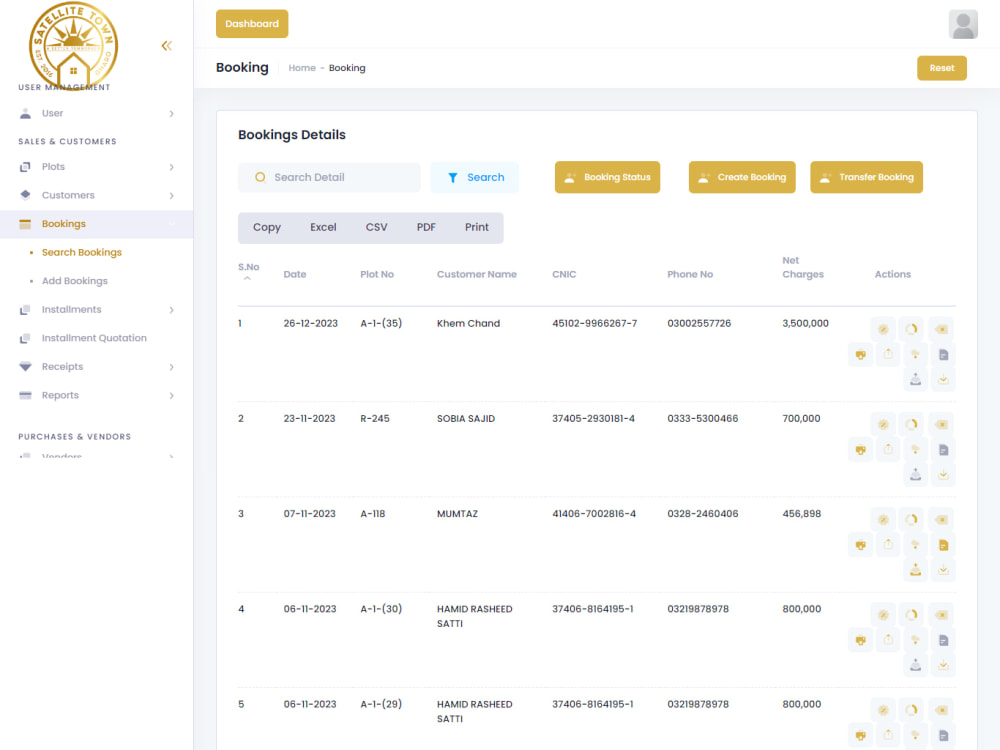Viewport: 1000px width, 750px height.
Task: Click the printer icon in Khem Chand's row
Action: [x=860, y=355]
